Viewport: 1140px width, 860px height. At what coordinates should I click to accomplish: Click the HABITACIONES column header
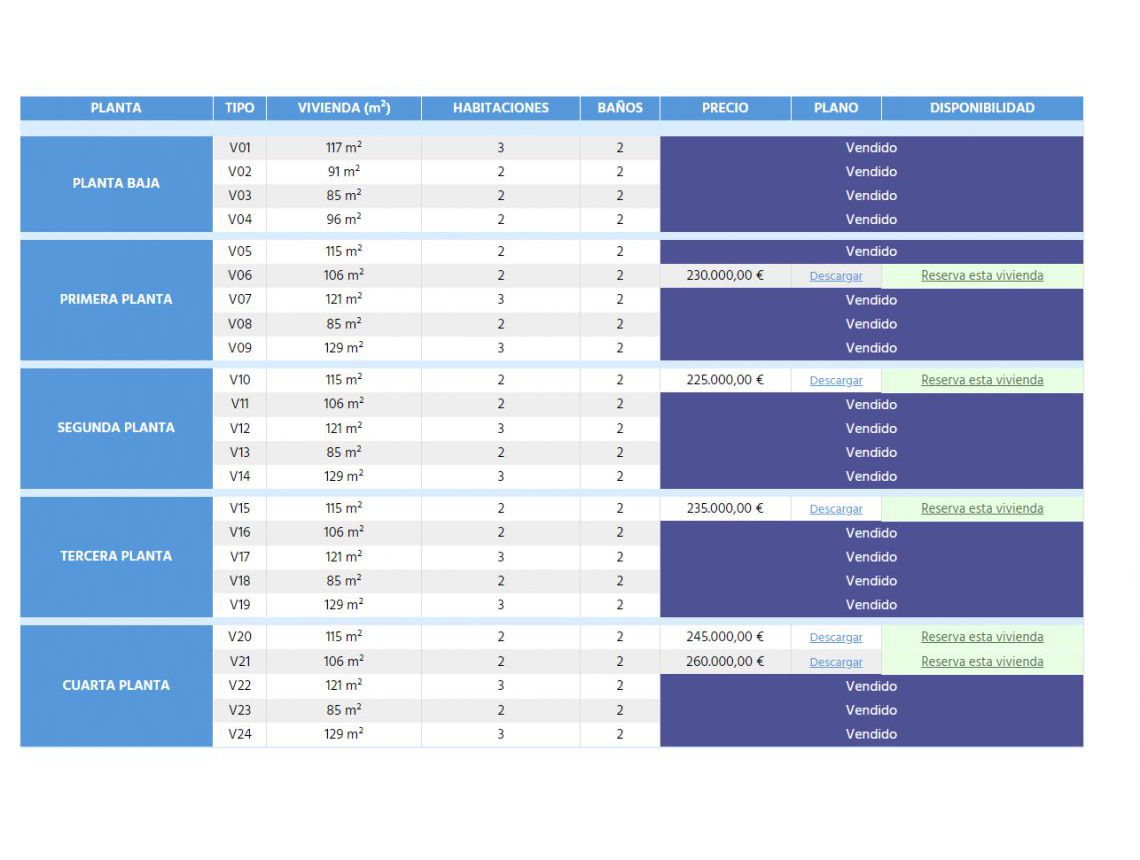click(x=500, y=108)
